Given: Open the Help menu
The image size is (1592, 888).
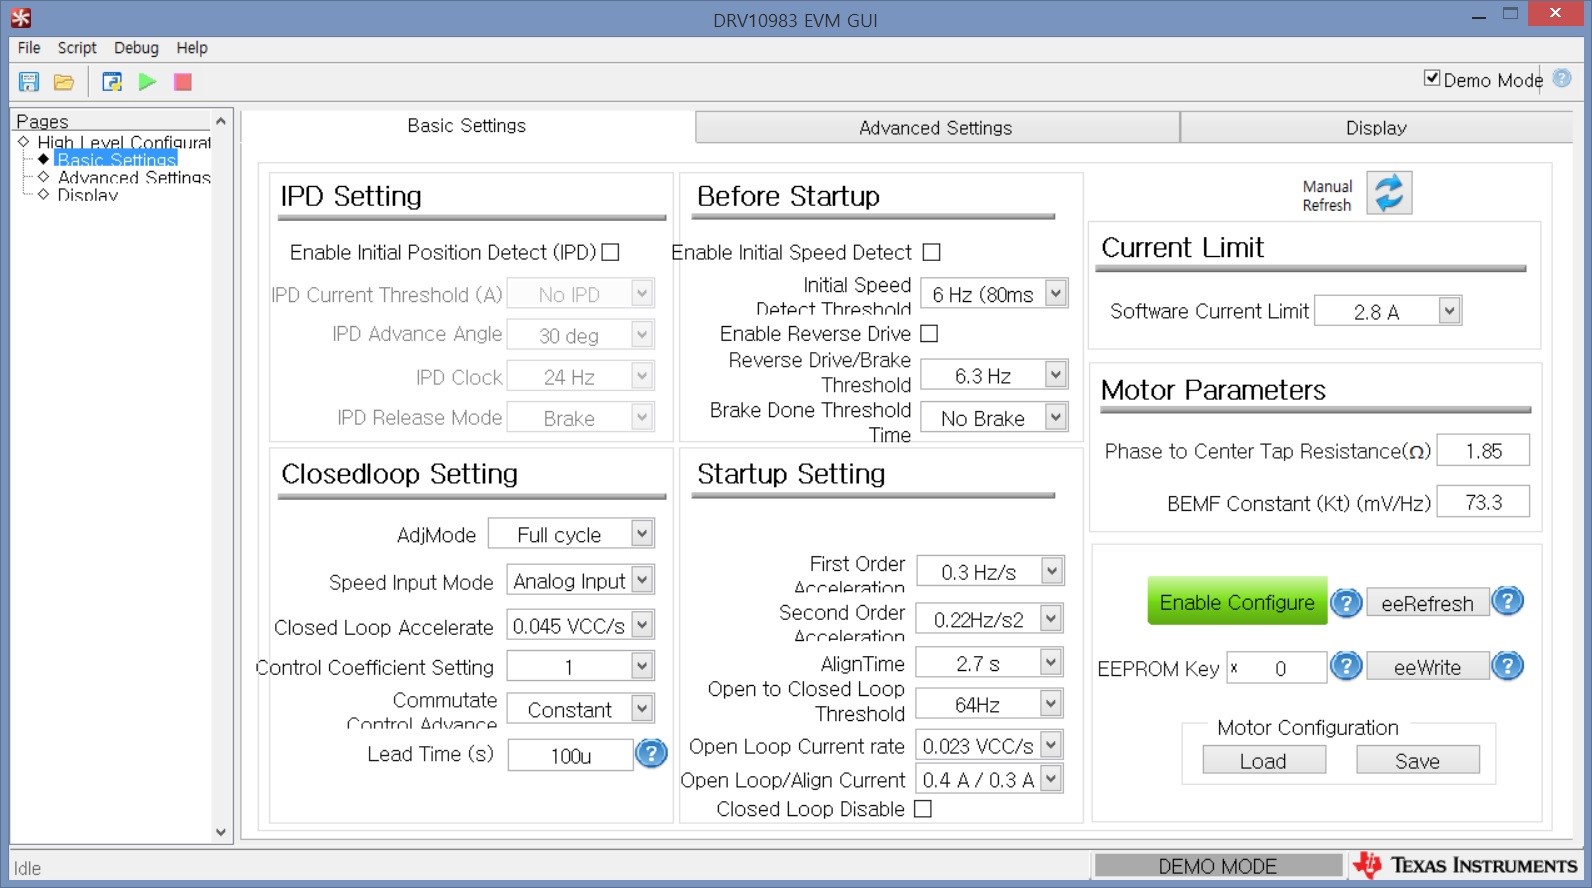Looking at the screenshot, I should coord(192,47).
